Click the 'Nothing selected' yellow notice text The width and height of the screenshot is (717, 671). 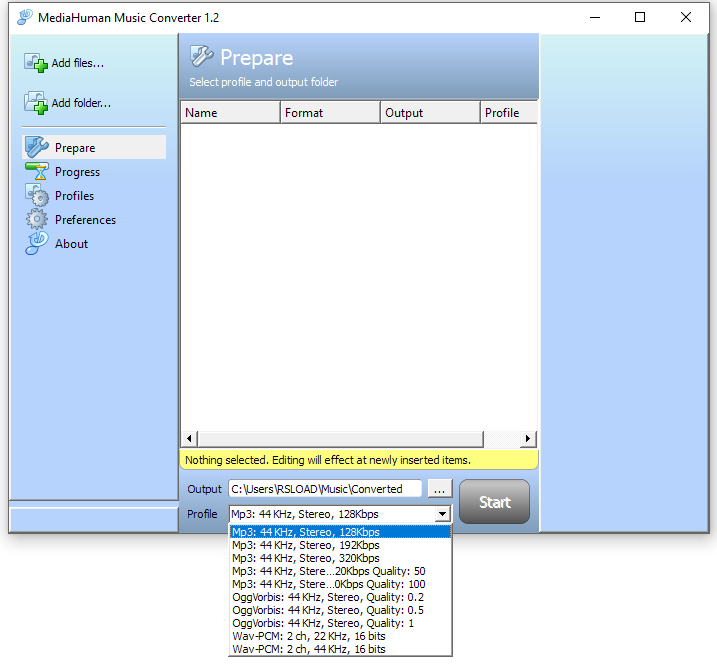(x=328, y=460)
